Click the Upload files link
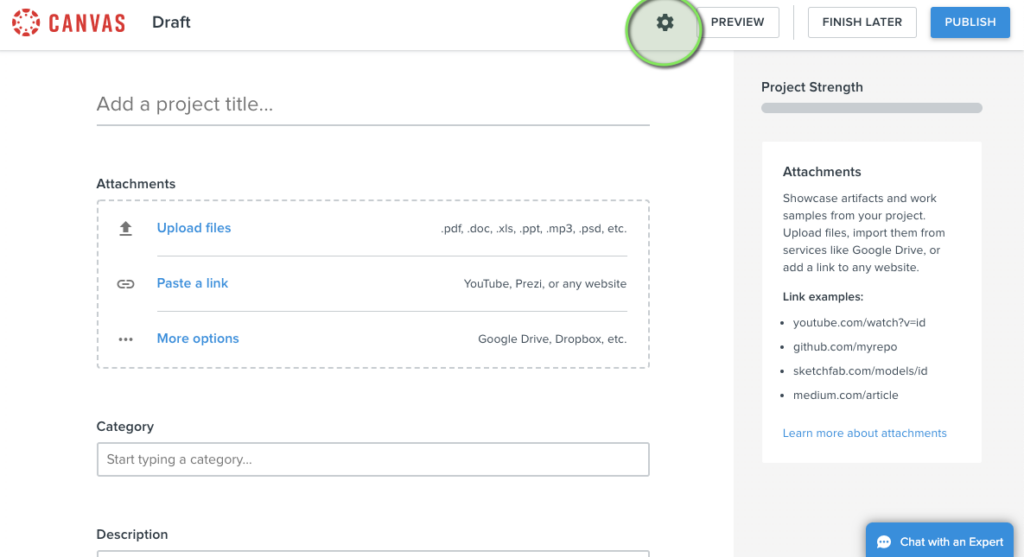This screenshot has width=1024, height=557. coord(194,228)
